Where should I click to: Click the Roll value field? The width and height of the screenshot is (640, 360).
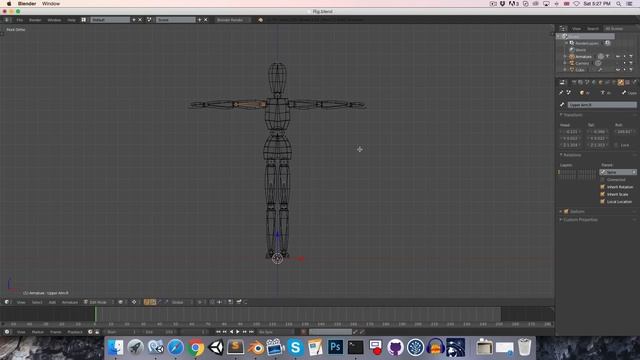pyautogui.click(x=624, y=131)
